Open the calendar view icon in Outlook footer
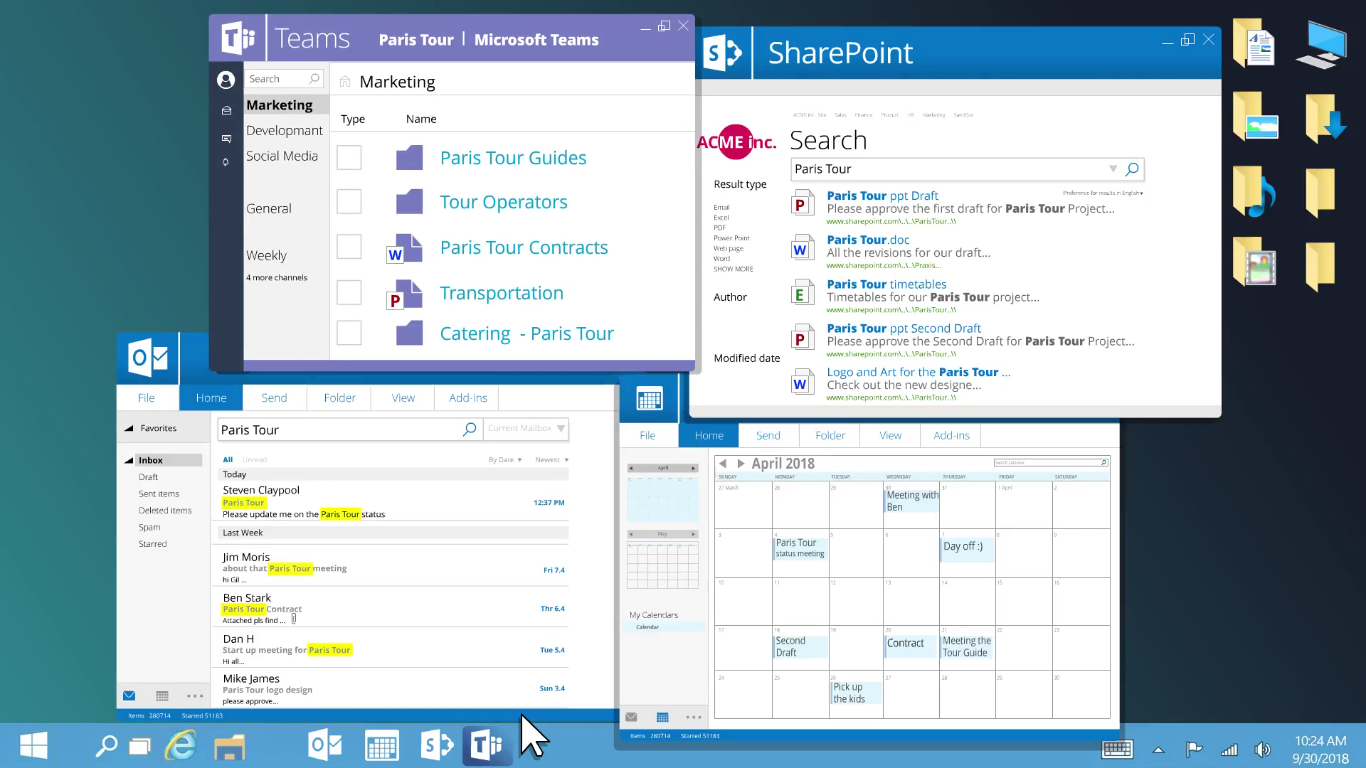The width and height of the screenshot is (1366, 768). pos(162,696)
